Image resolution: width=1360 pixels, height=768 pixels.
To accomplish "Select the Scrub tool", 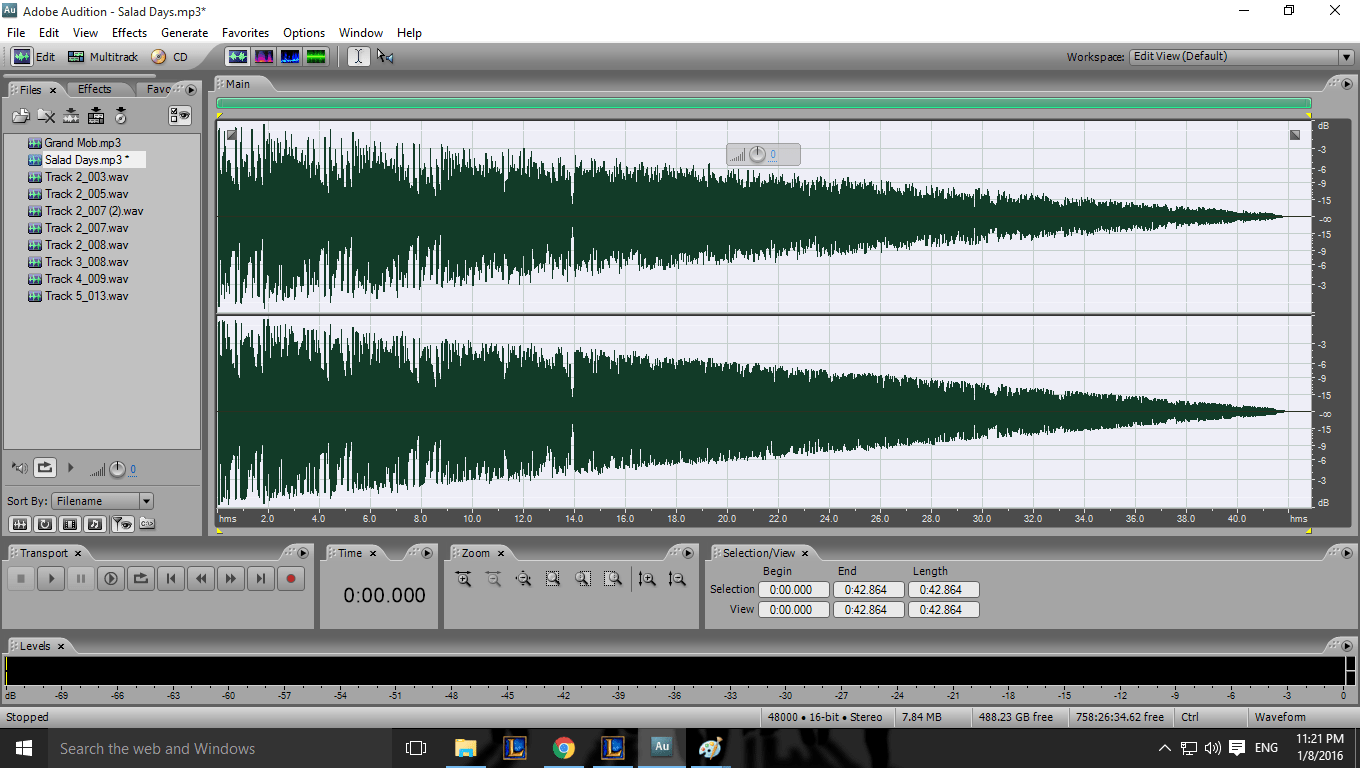I will (x=385, y=57).
